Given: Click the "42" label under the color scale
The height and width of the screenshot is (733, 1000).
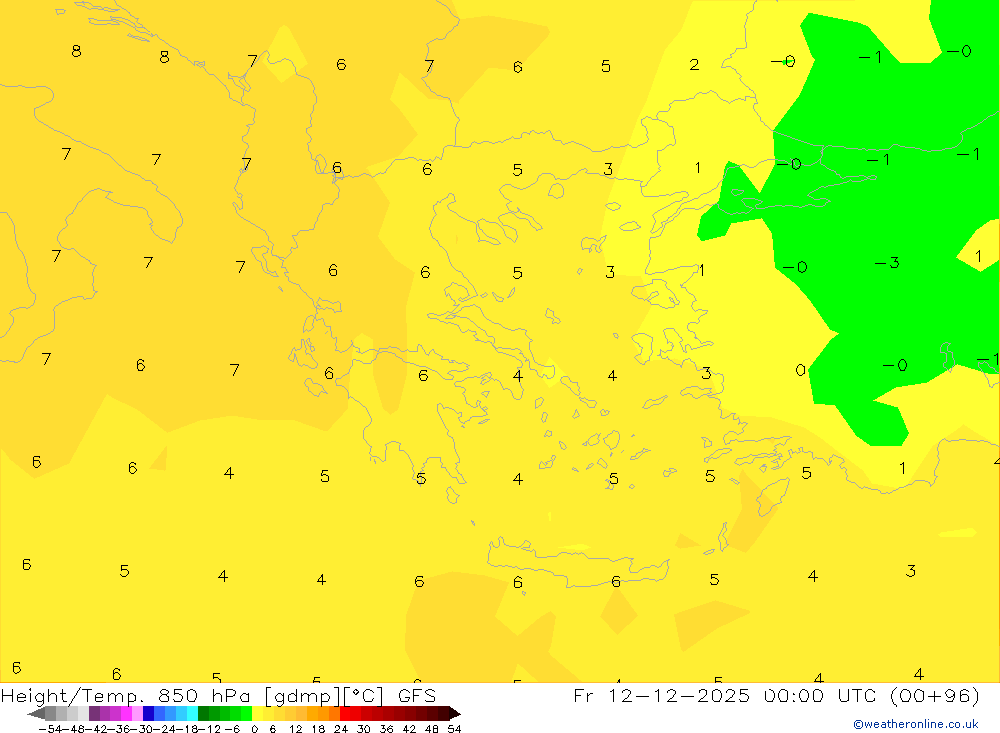Looking at the screenshot, I should click(x=409, y=729).
